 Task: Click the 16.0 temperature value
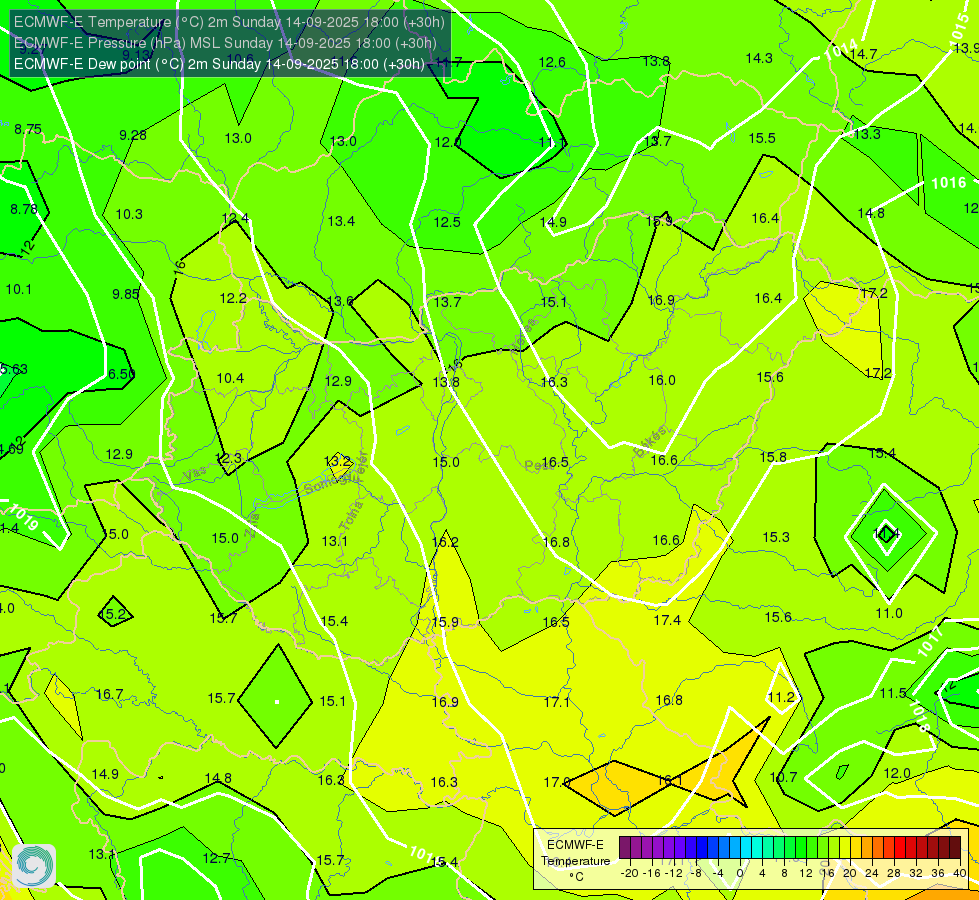click(662, 380)
